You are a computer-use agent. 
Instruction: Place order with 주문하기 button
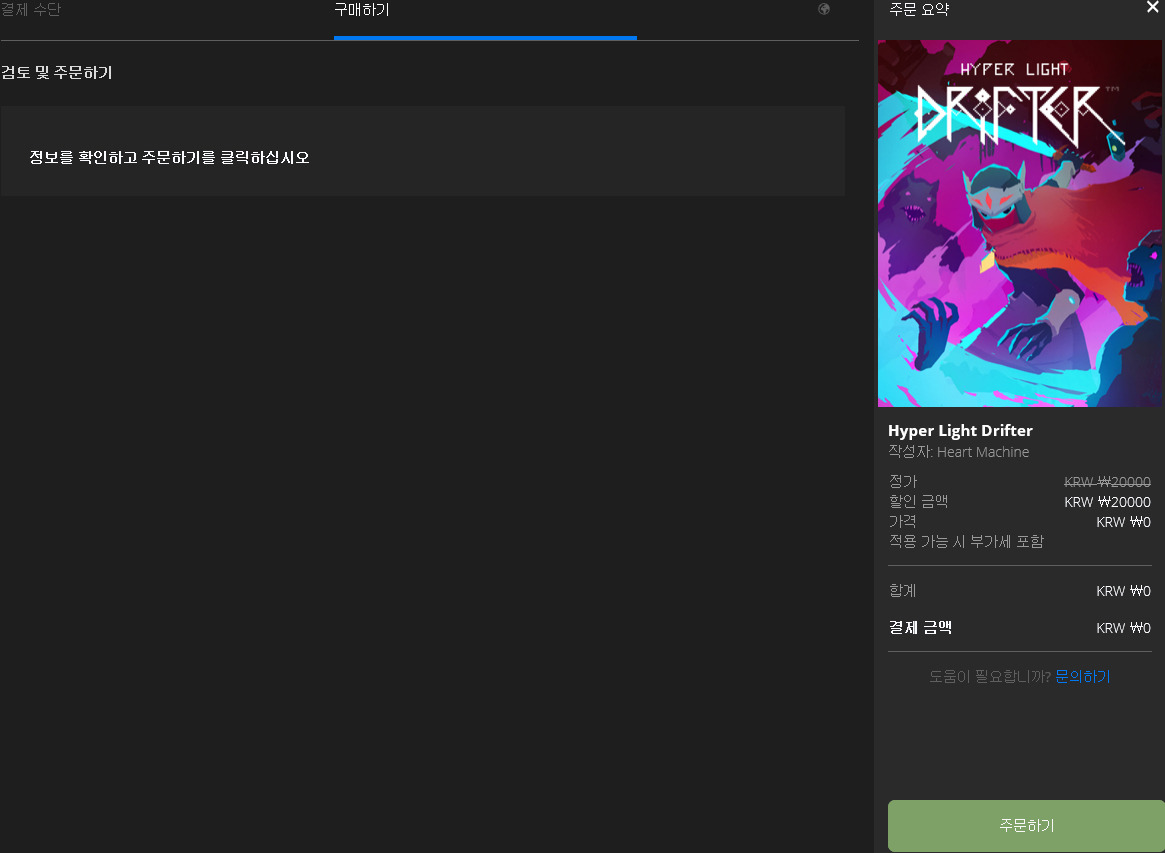click(x=1026, y=826)
